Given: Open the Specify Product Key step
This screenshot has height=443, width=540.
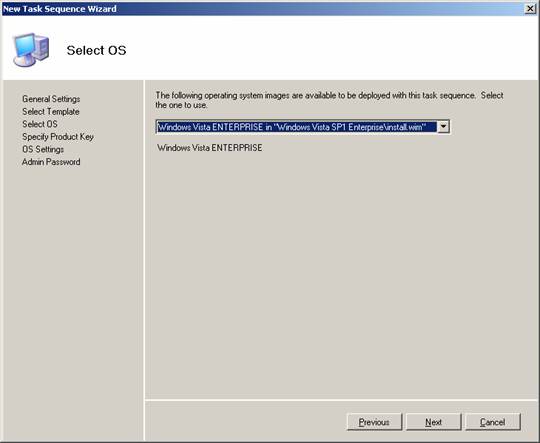Looking at the screenshot, I should (58, 137).
